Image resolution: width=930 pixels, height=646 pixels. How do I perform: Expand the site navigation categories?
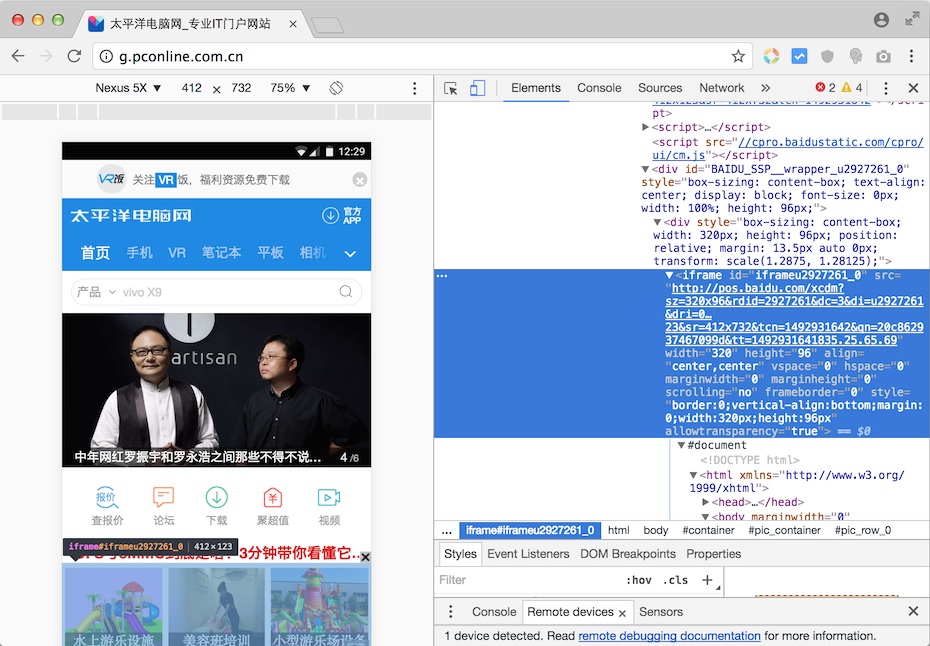[350, 253]
